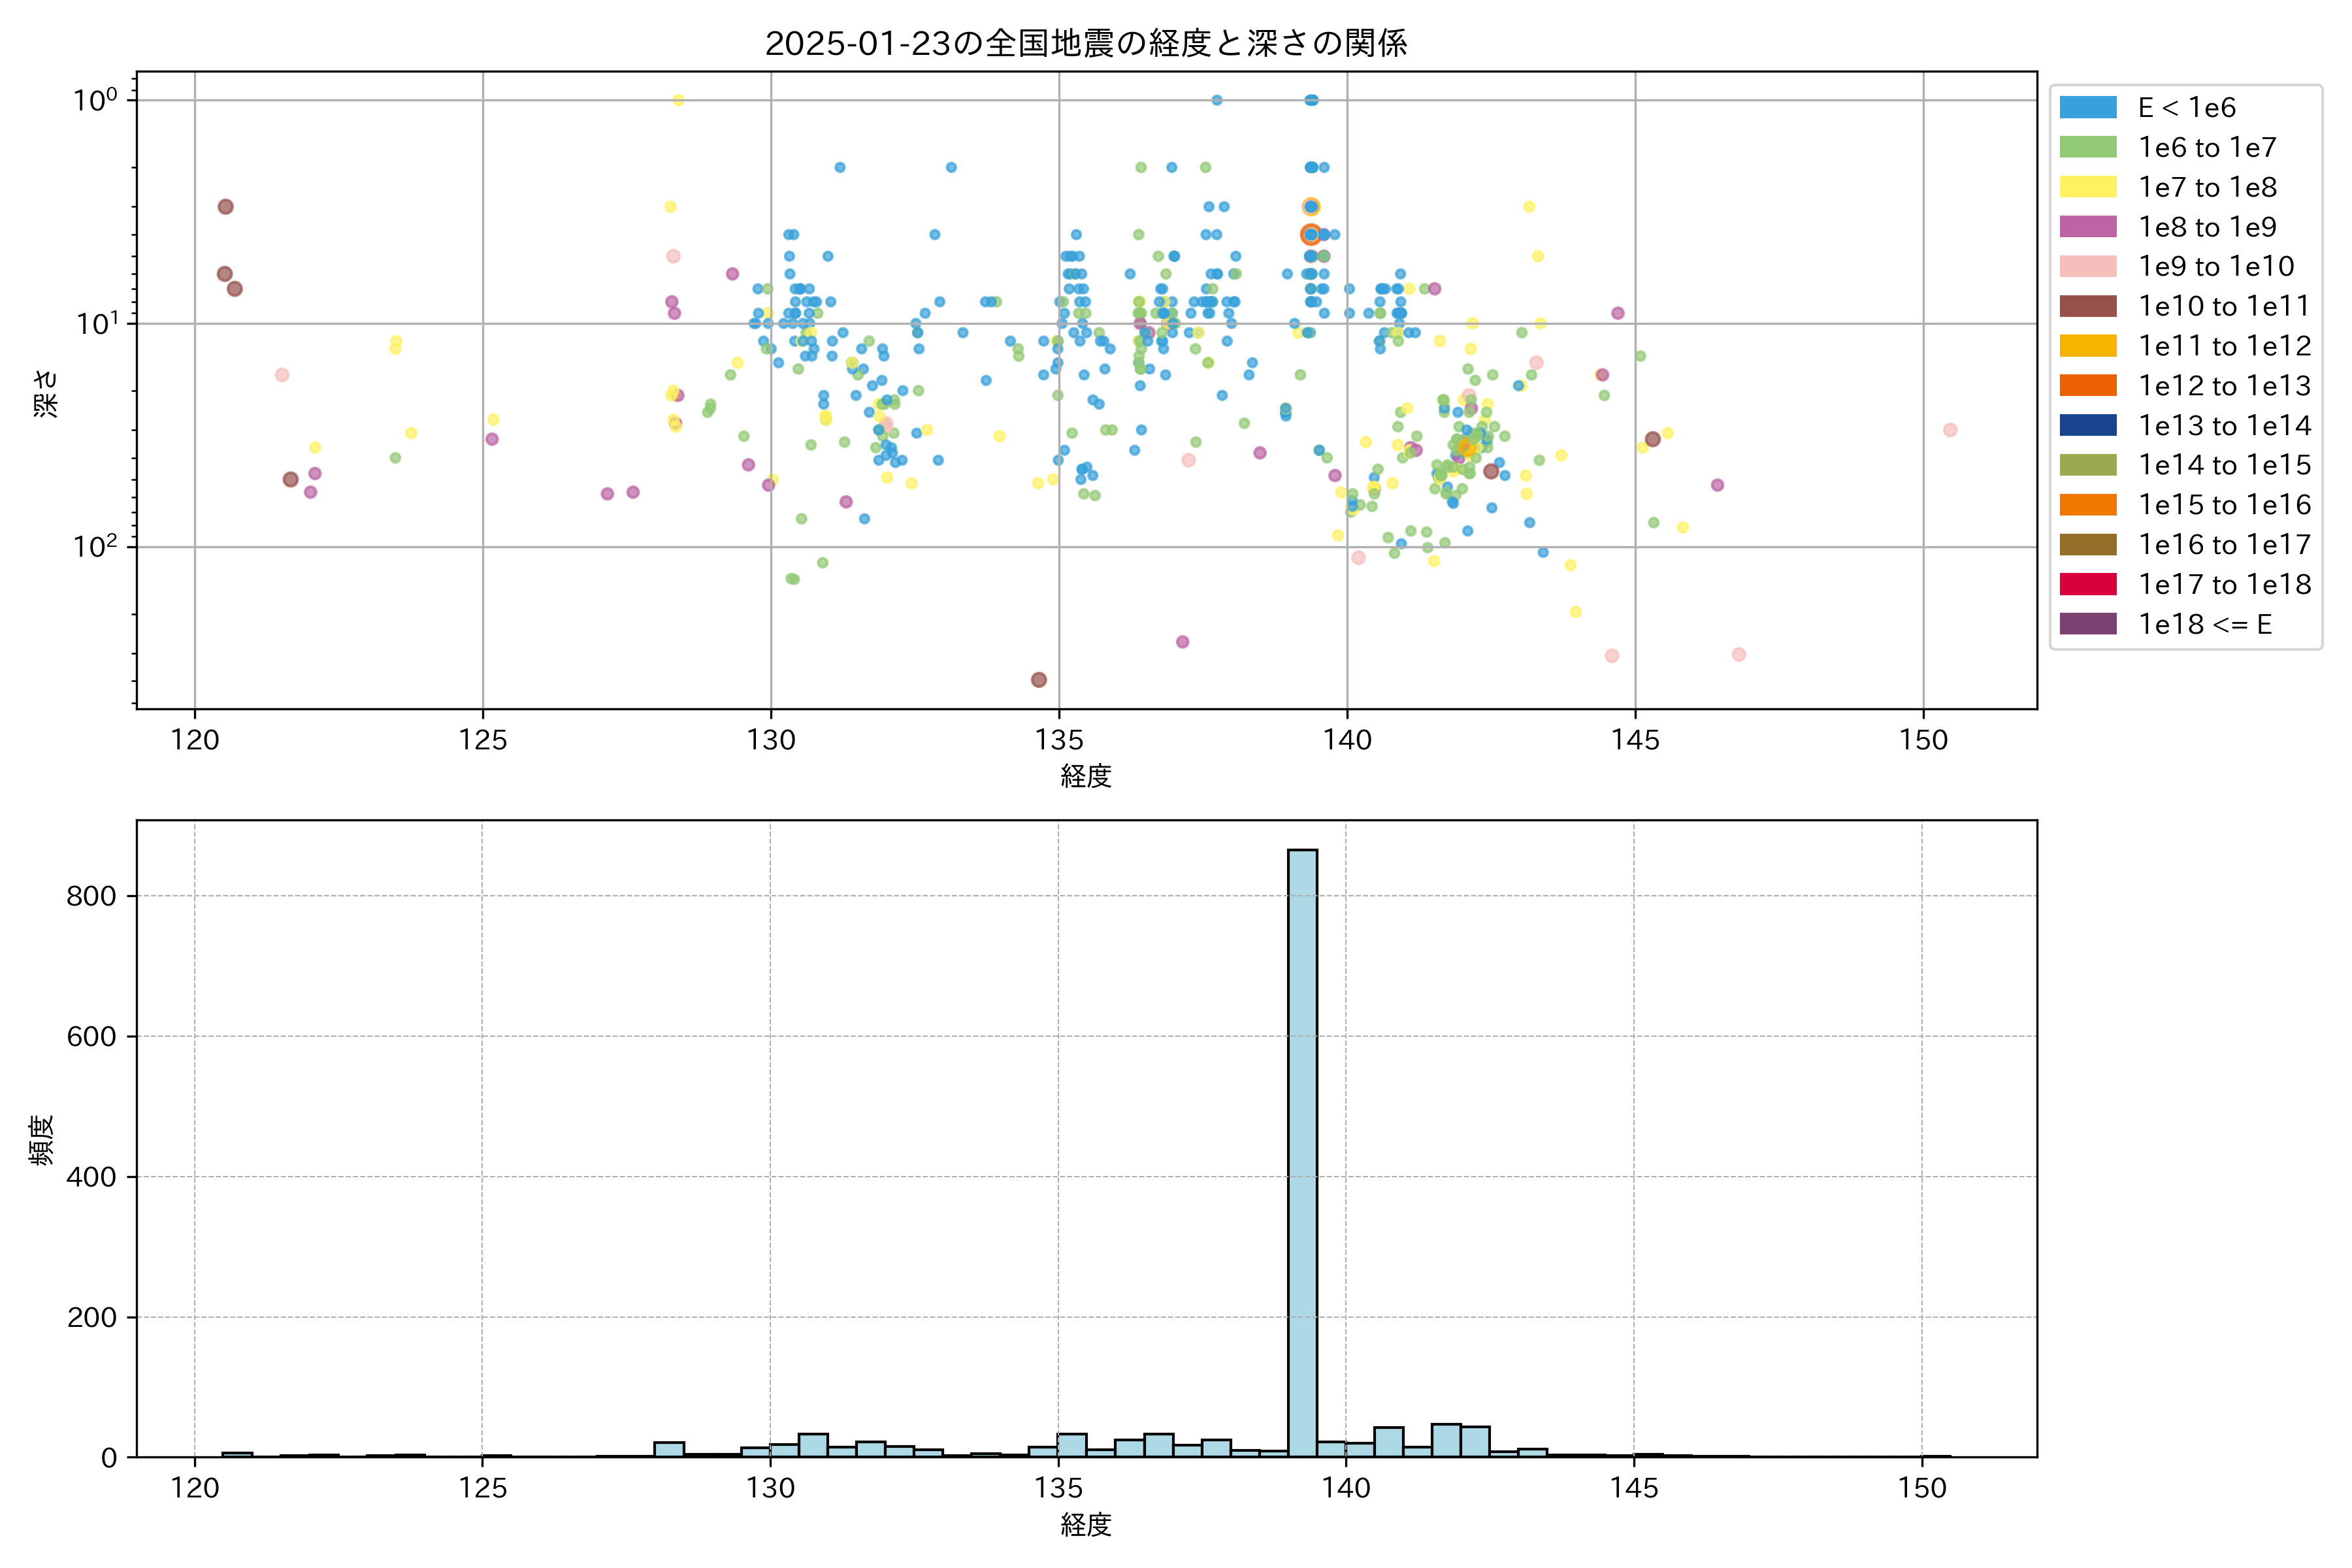Screen dimensions: 2352x1568
Task: Click the 経度 x-axis label under histogram
Action: [x=1086, y=1524]
